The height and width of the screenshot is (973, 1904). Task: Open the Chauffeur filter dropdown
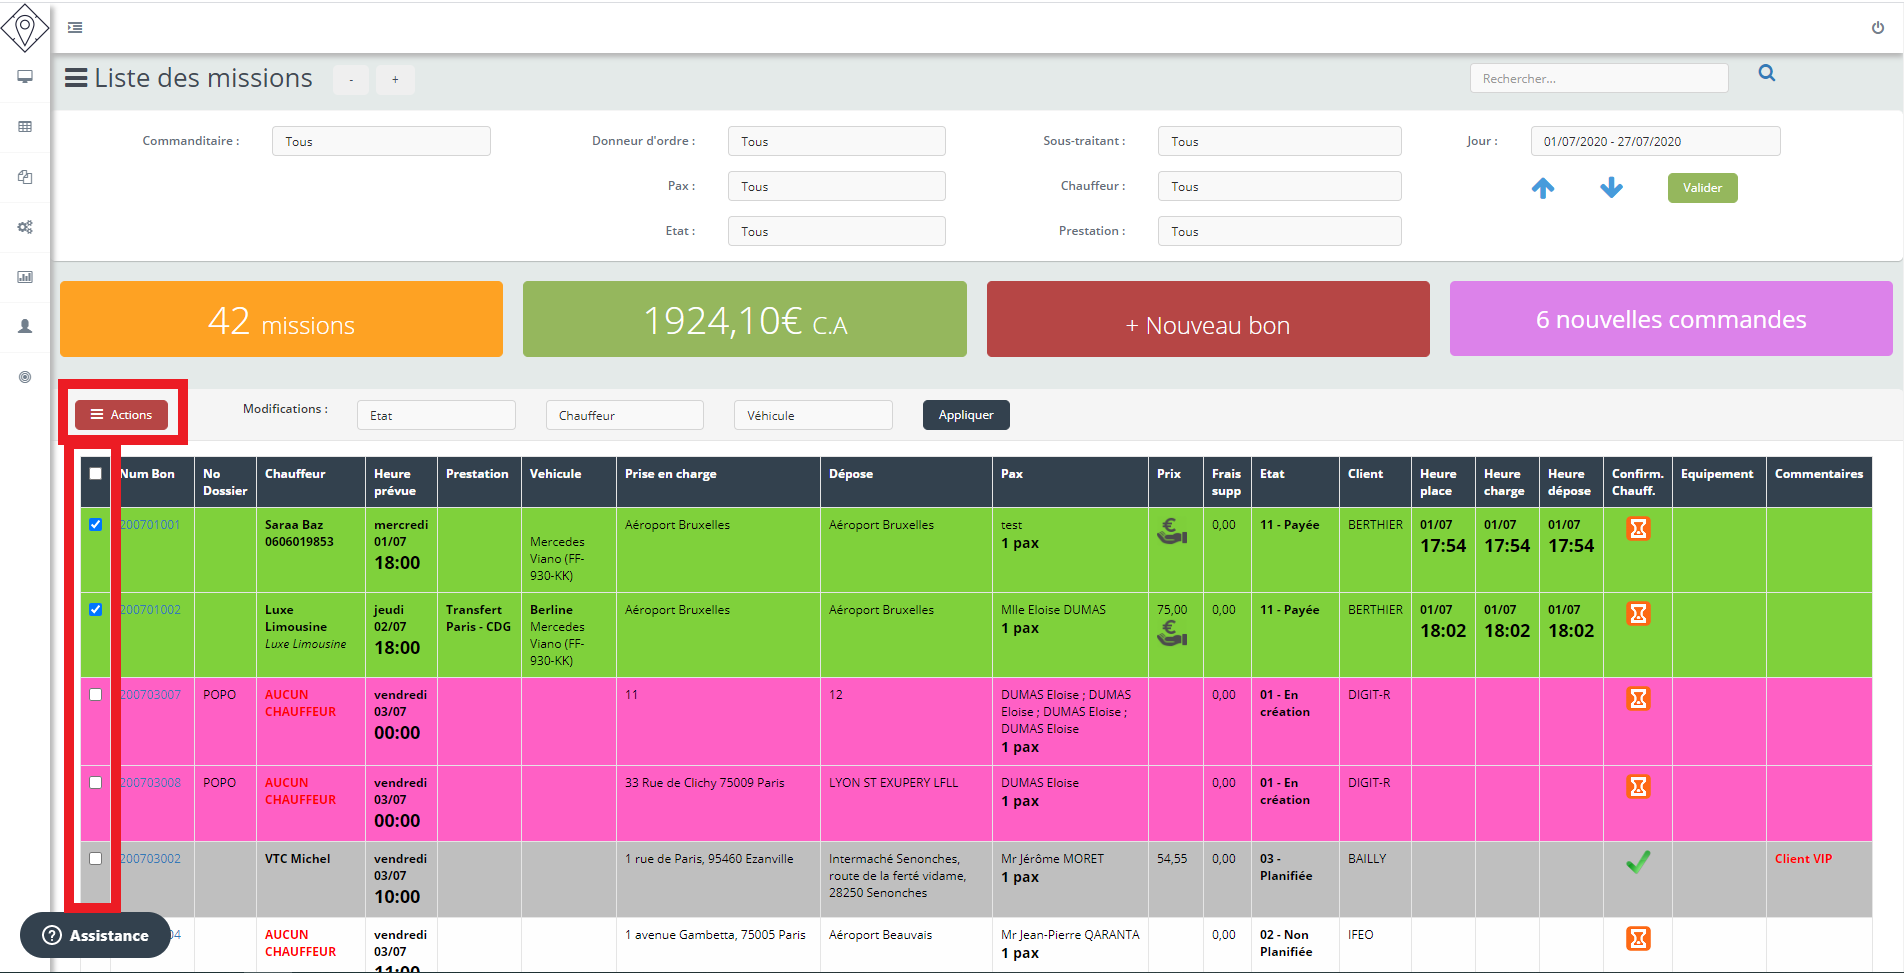tap(1279, 186)
